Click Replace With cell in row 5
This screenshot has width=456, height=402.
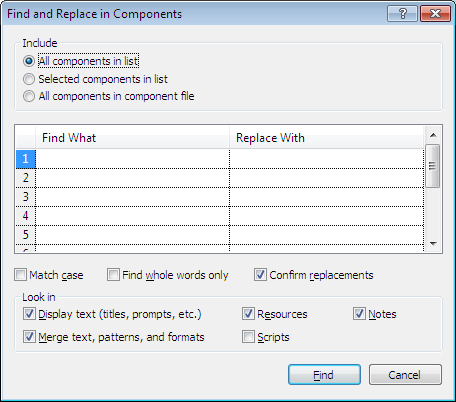[327, 235]
